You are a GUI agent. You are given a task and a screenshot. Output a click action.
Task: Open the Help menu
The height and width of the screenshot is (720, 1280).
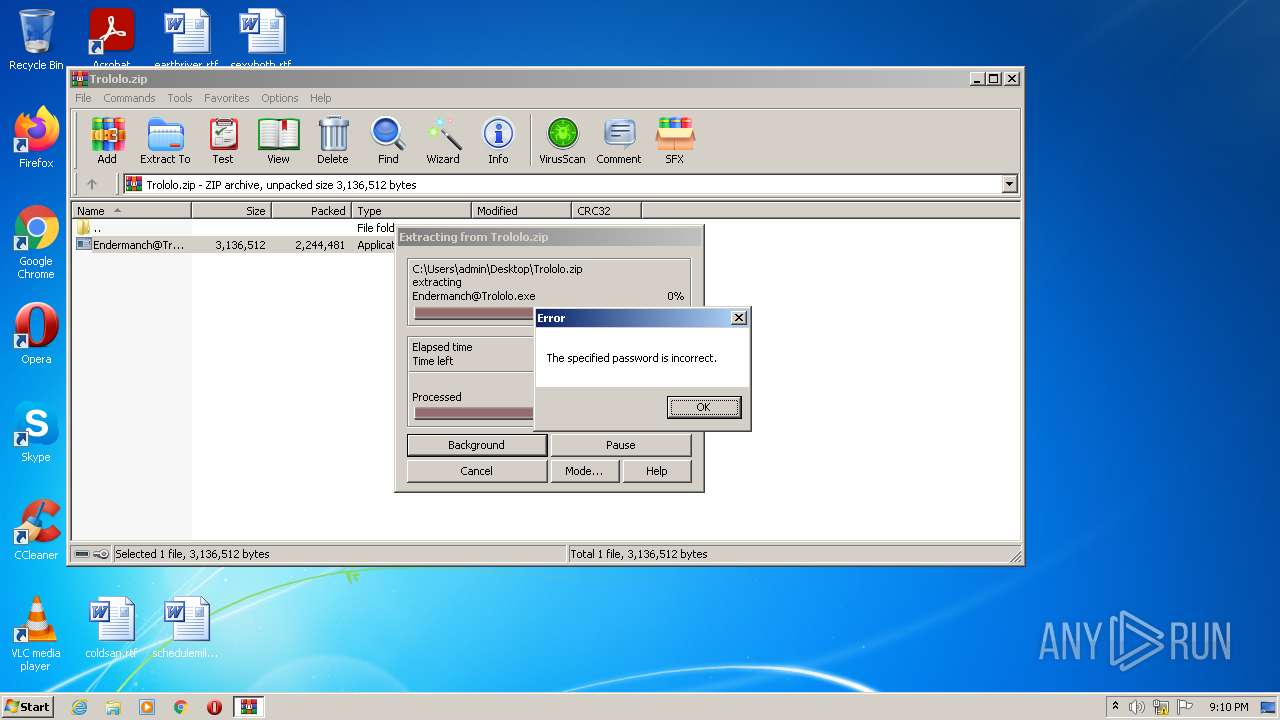point(320,98)
